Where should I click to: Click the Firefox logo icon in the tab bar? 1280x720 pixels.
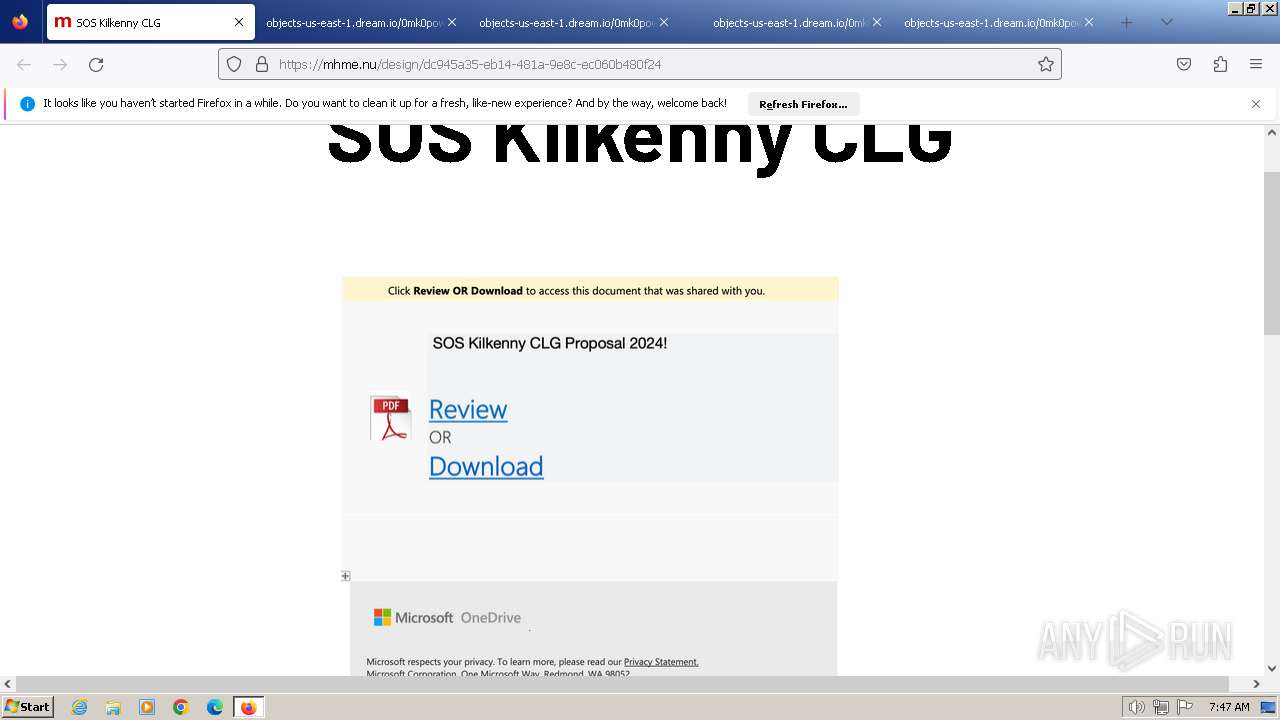[20, 22]
